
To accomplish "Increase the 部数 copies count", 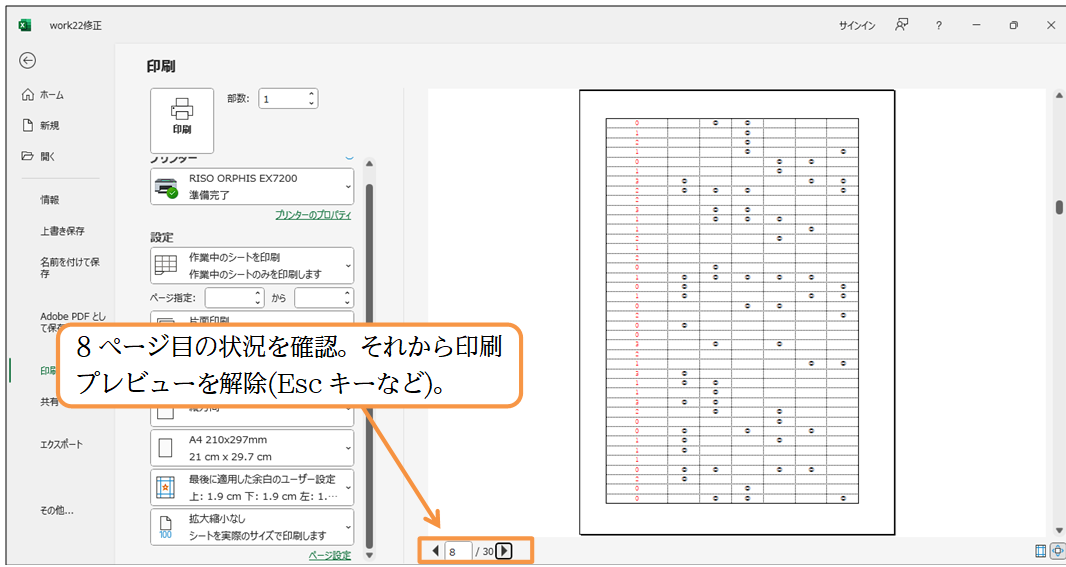I will point(311,94).
